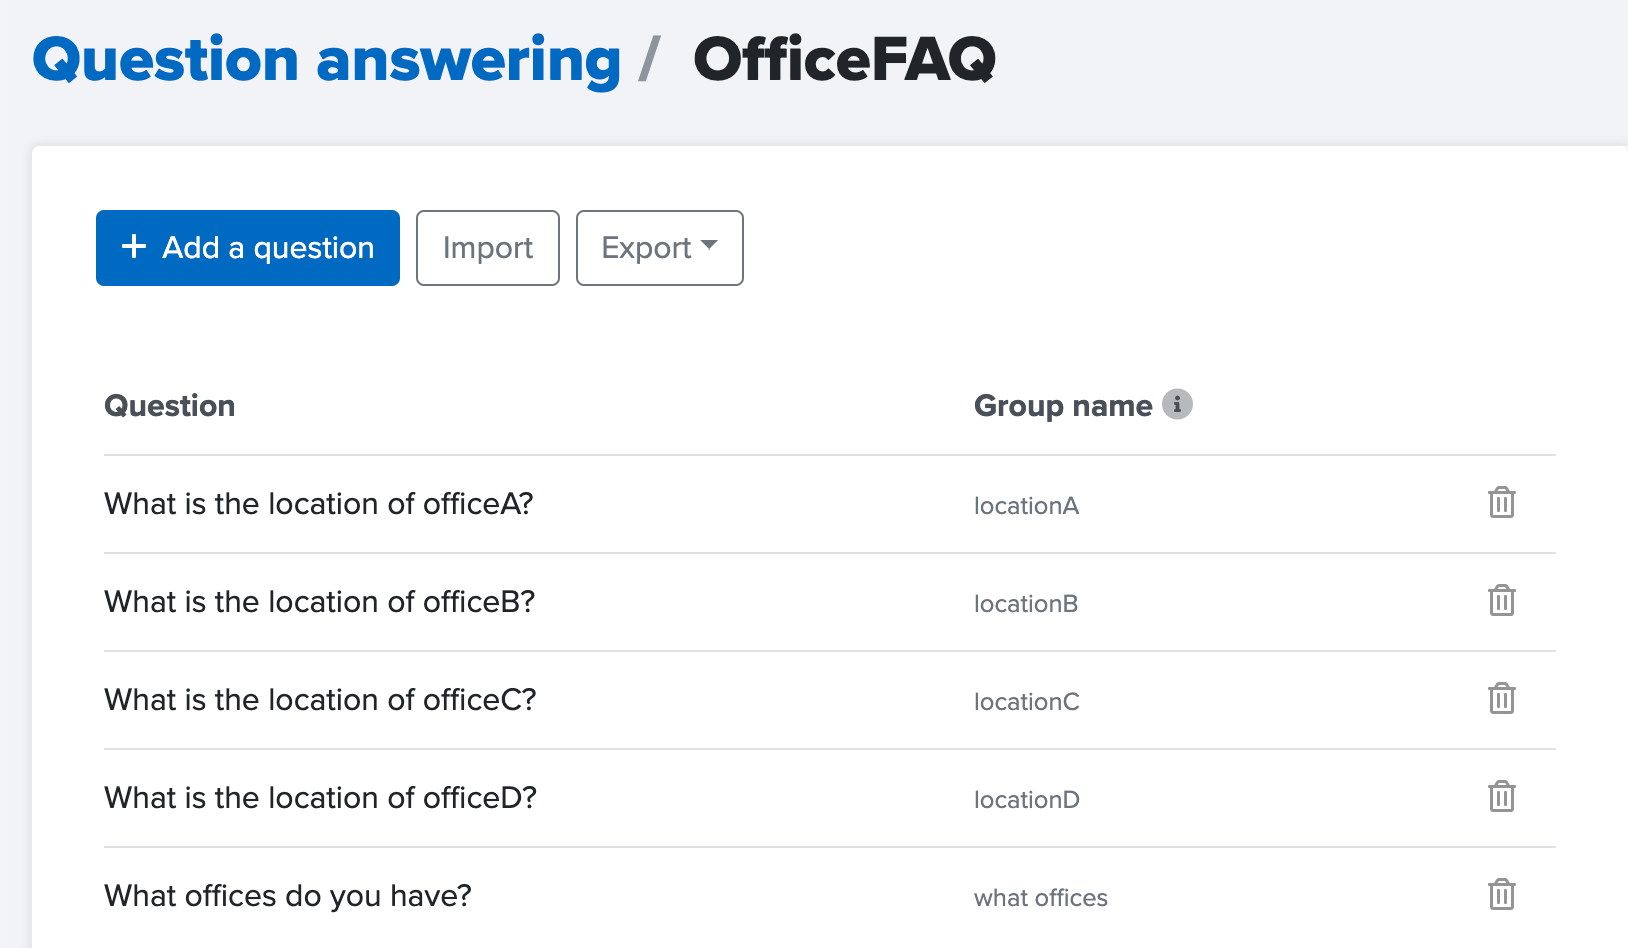Delete the 'What offices do you have?' question

[x=1501, y=894]
